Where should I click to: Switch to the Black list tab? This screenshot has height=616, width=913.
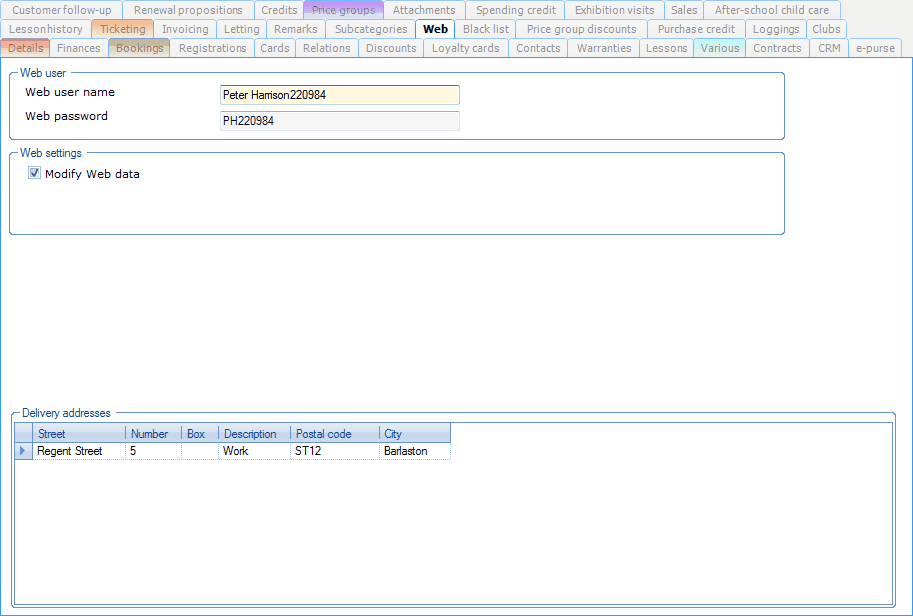click(485, 29)
